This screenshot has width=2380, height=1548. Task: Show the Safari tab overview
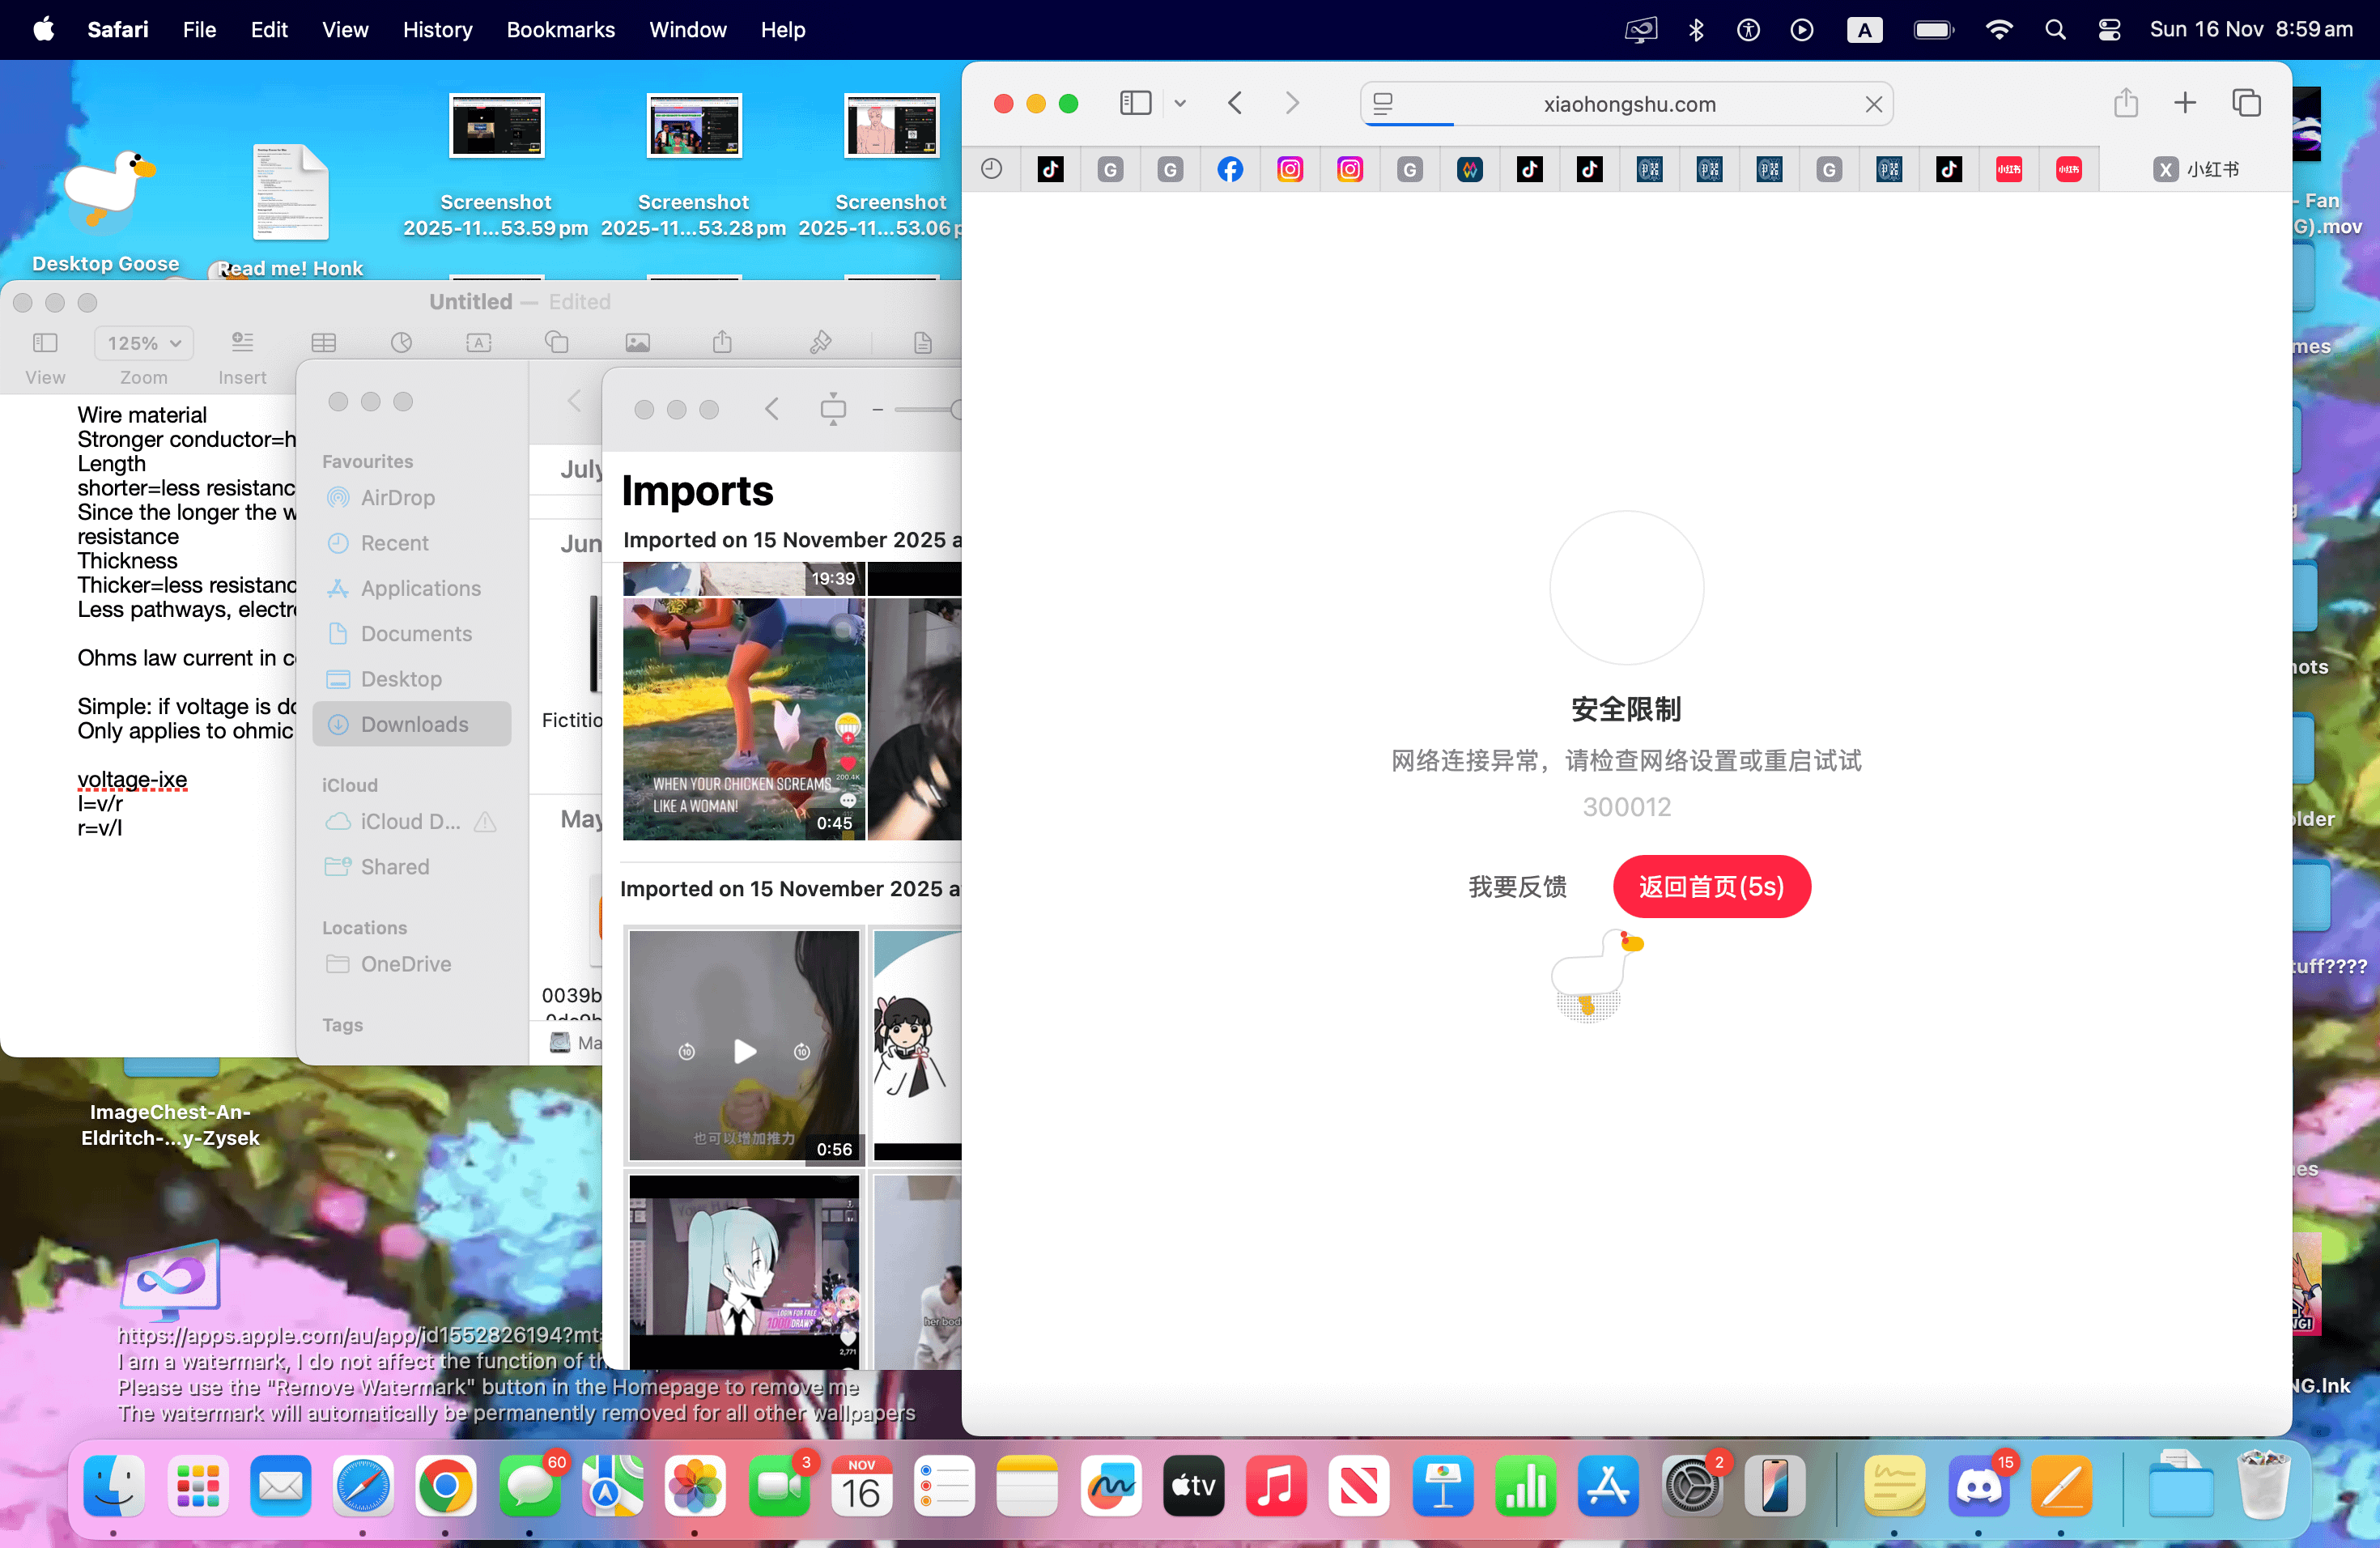2246,103
